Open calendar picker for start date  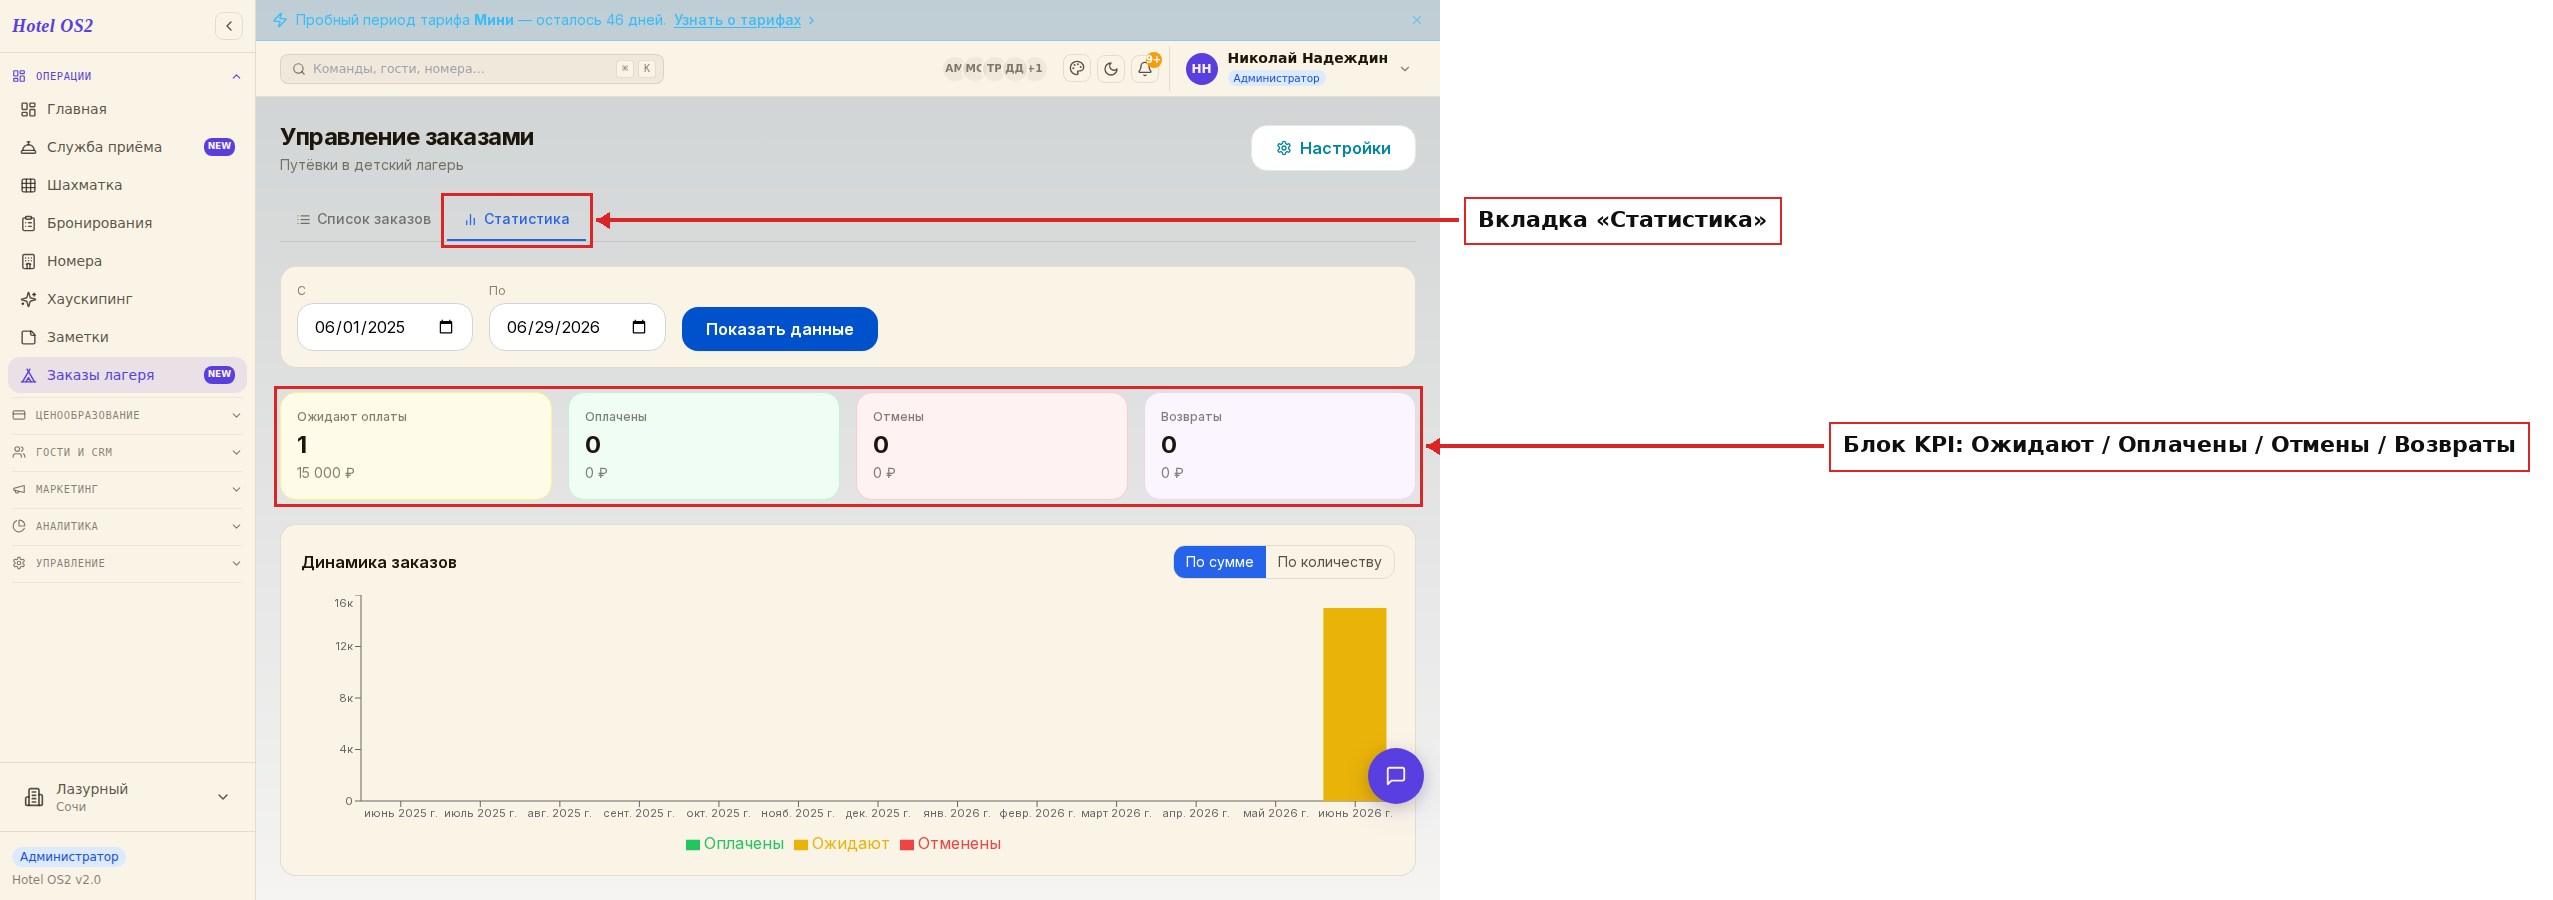click(446, 327)
